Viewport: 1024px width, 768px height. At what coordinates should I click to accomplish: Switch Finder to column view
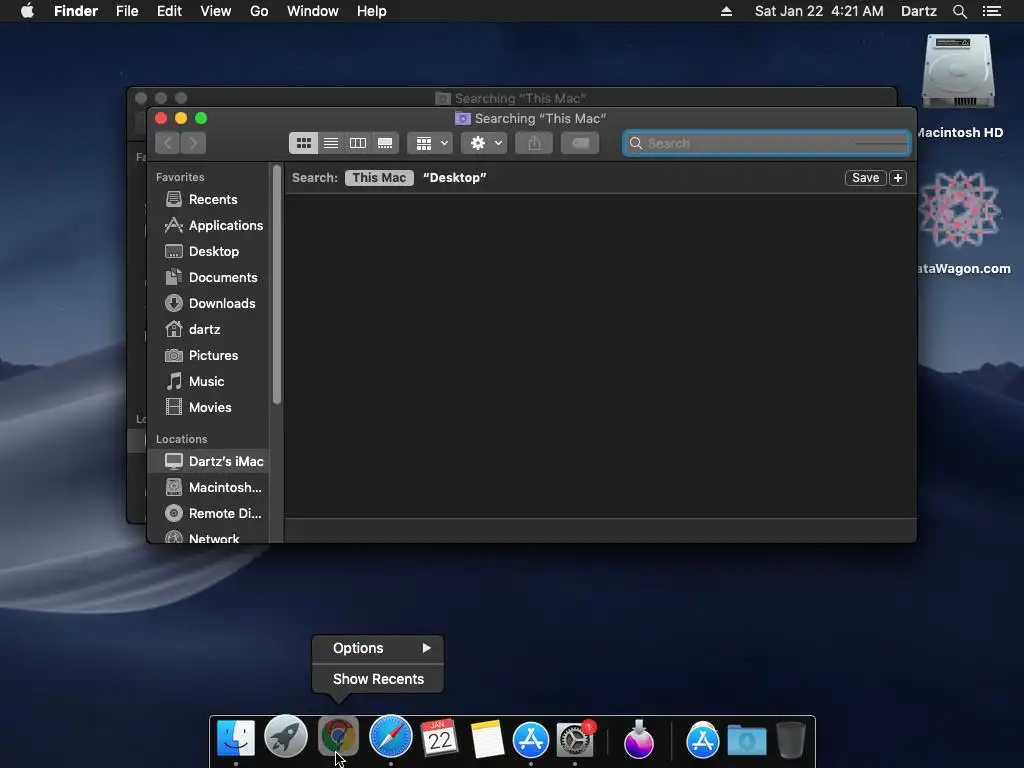358,143
